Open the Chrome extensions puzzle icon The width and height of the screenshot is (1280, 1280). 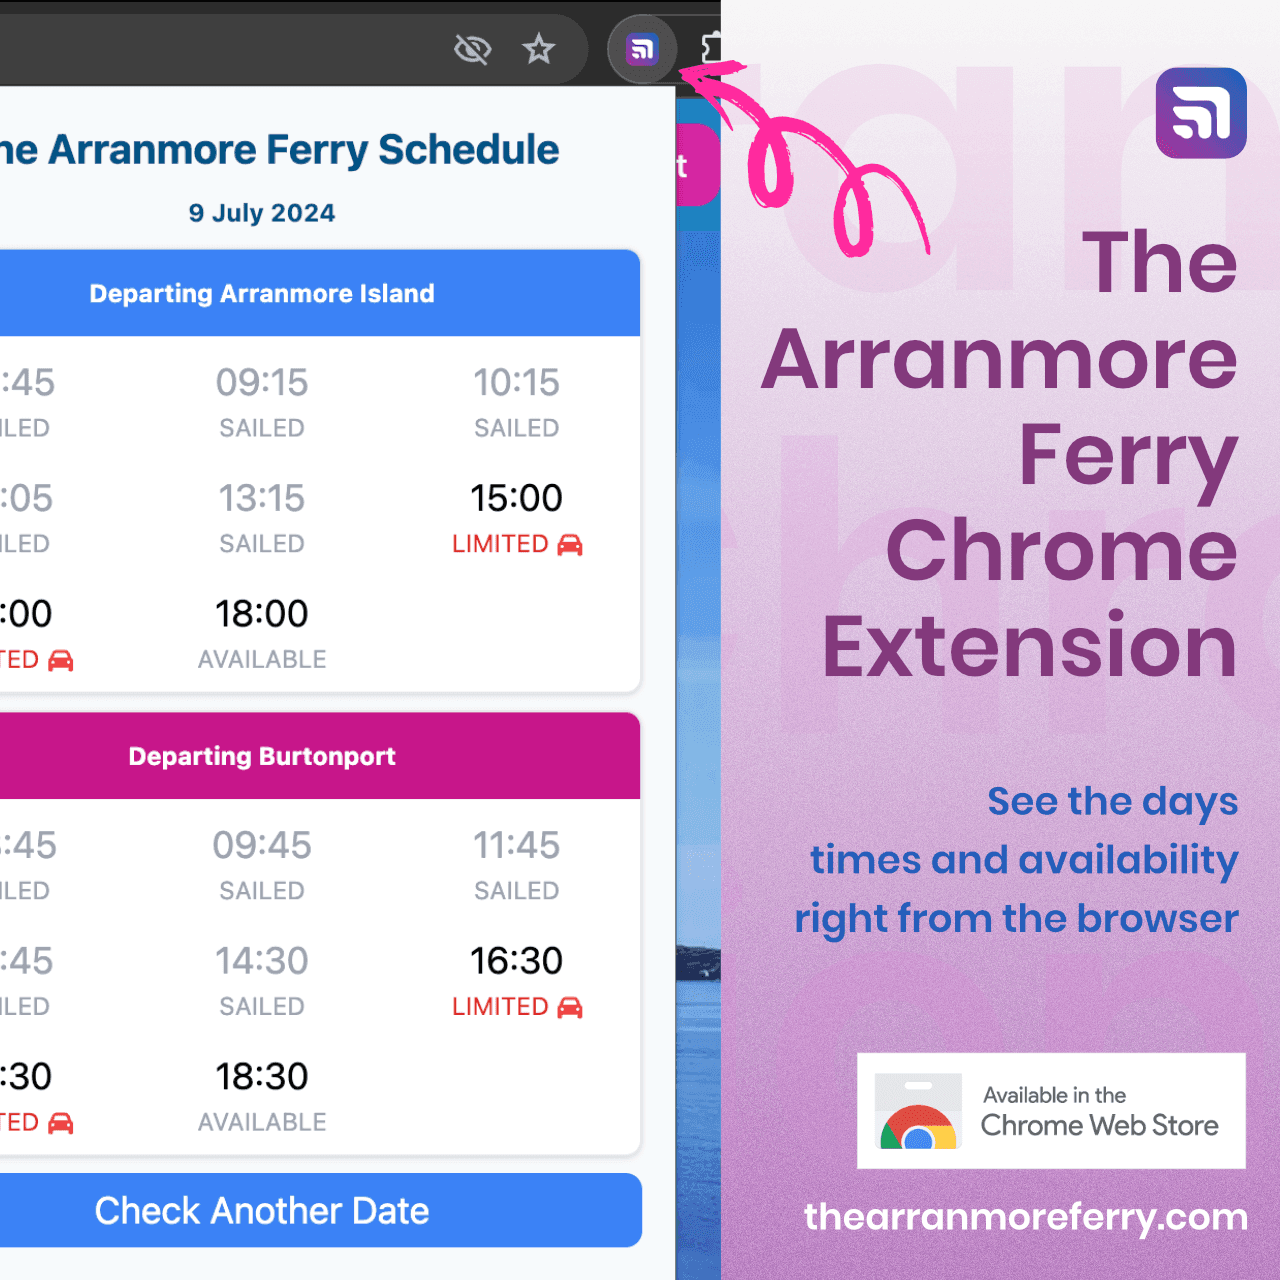[x=712, y=47]
